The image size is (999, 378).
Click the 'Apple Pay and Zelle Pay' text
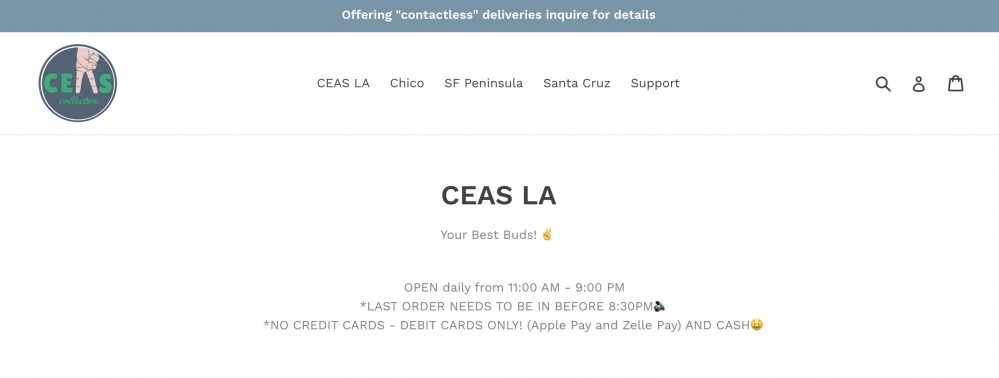pos(605,325)
